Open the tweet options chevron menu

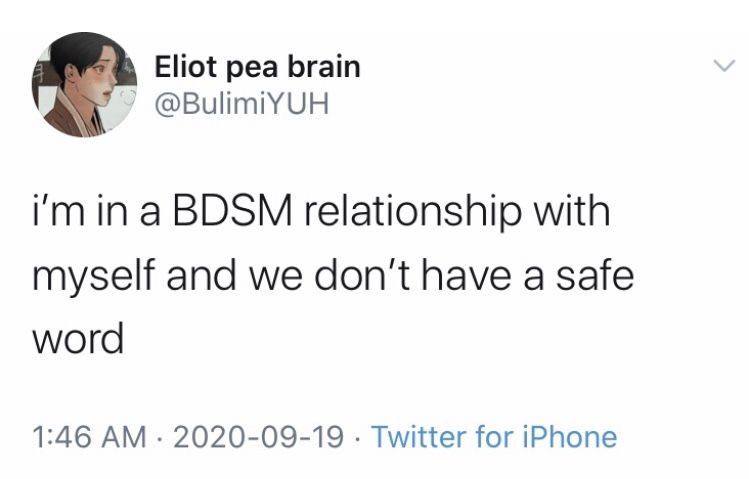click(x=724, y=65)
